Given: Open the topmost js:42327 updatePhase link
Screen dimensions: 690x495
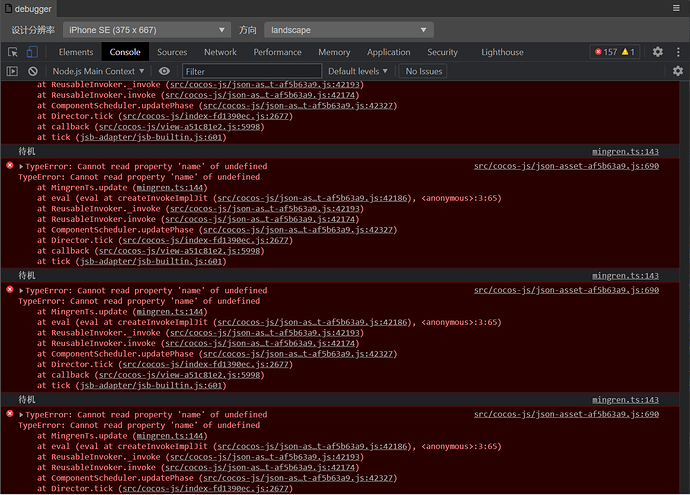Looking at the screenshot, I should [x=298, y=106].
